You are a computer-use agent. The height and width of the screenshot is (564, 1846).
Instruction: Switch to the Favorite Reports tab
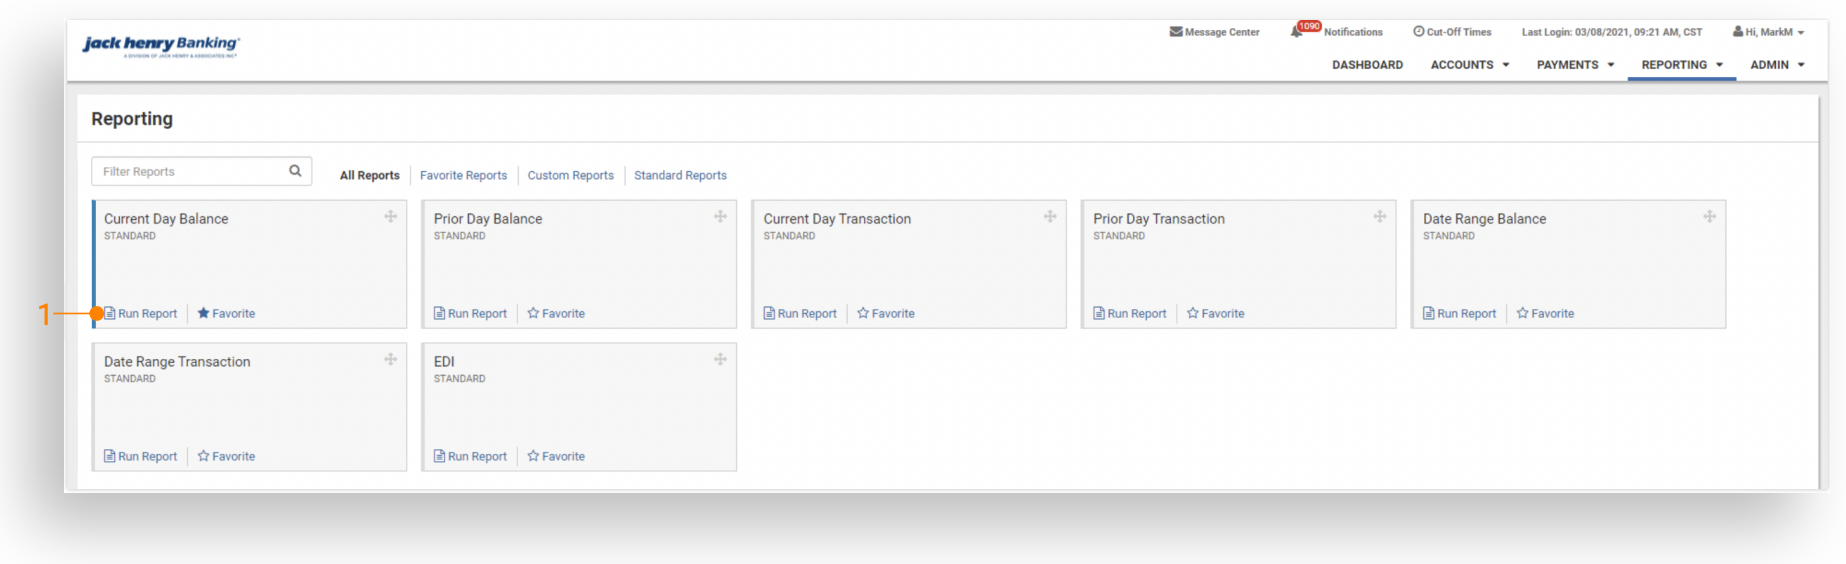(x=463, y=176)
